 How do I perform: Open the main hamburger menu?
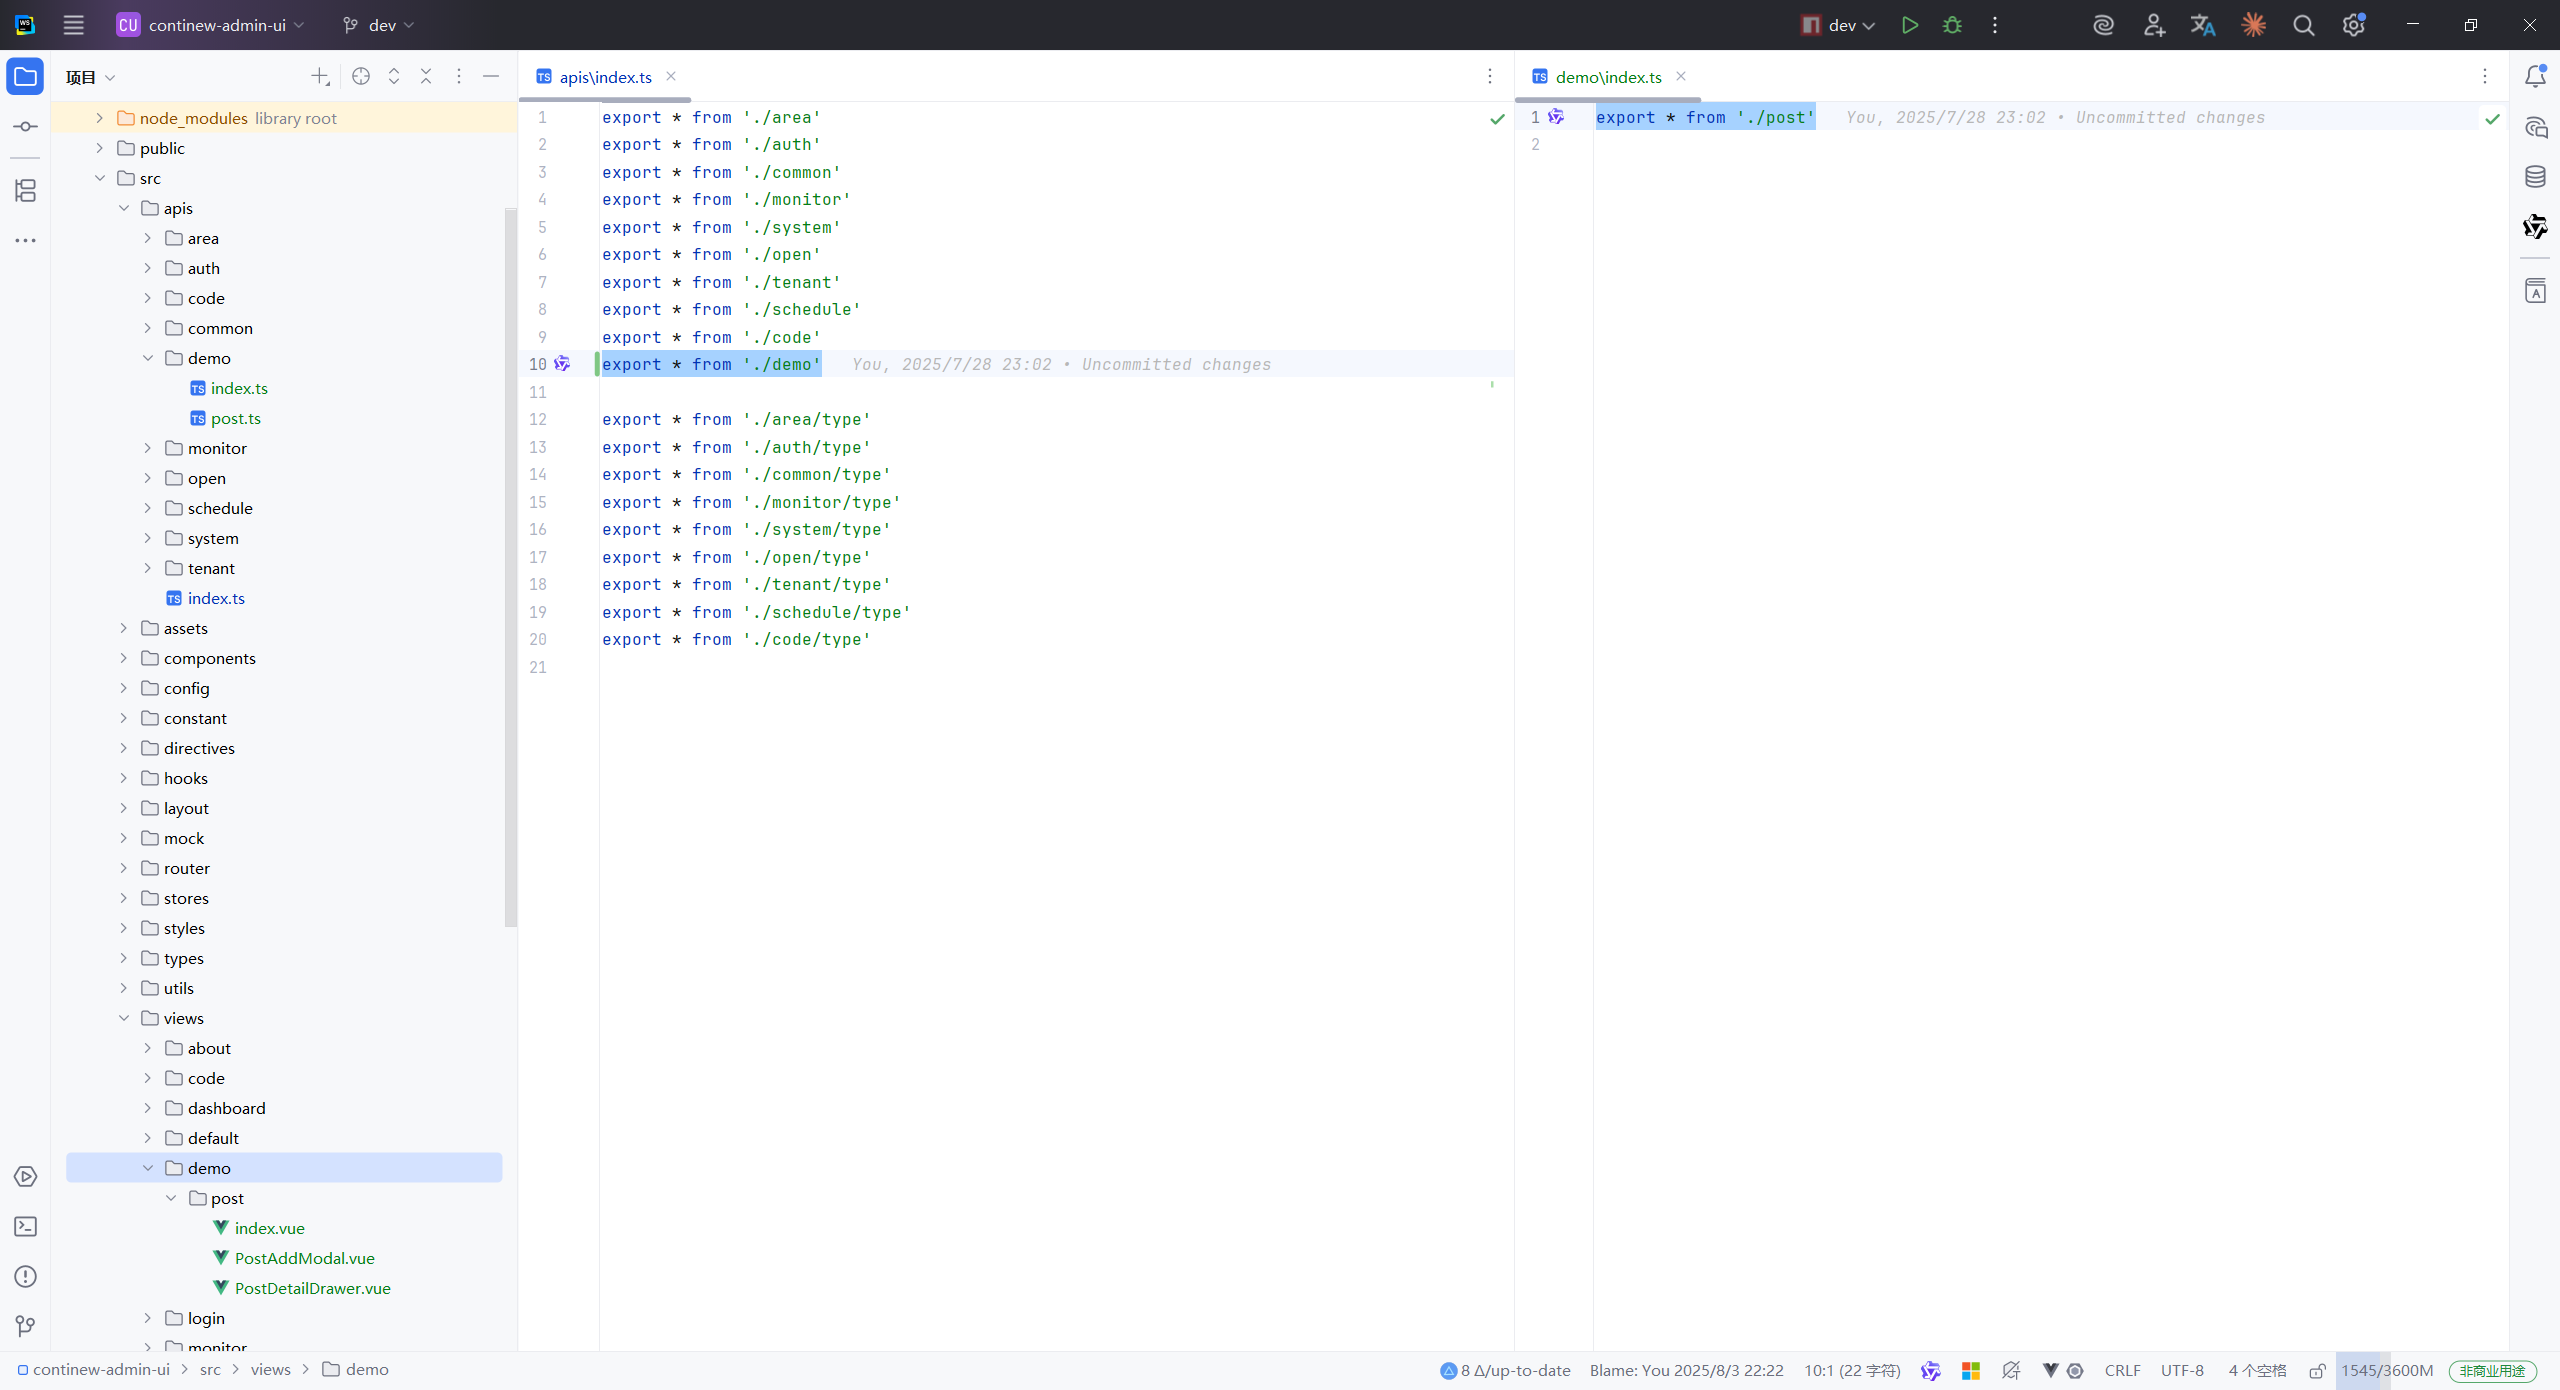[73, 25]
